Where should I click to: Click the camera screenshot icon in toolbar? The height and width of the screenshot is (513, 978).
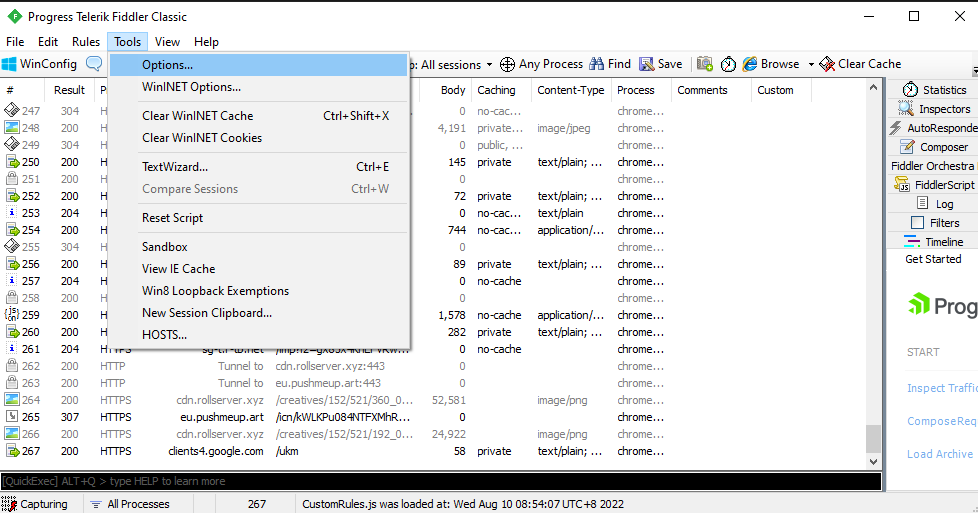coord(705,64)
